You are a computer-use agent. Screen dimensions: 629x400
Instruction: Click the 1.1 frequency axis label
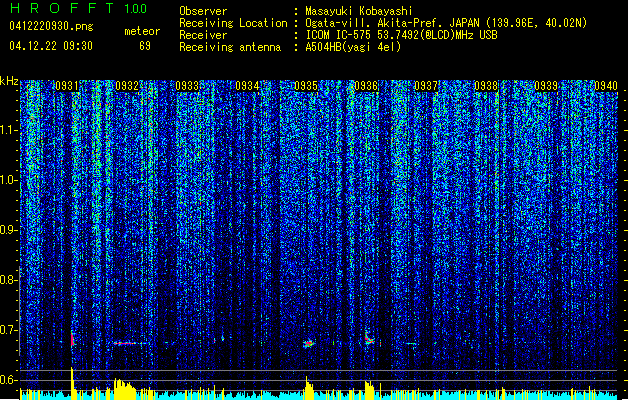click(8, 130)
